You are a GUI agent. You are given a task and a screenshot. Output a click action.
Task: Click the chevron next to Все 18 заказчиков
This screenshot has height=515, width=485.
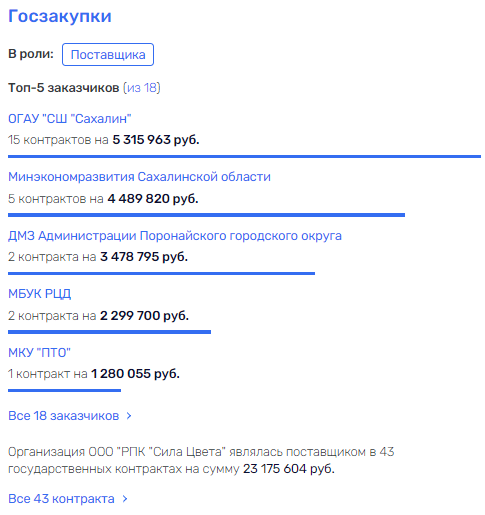click(129, 416)
